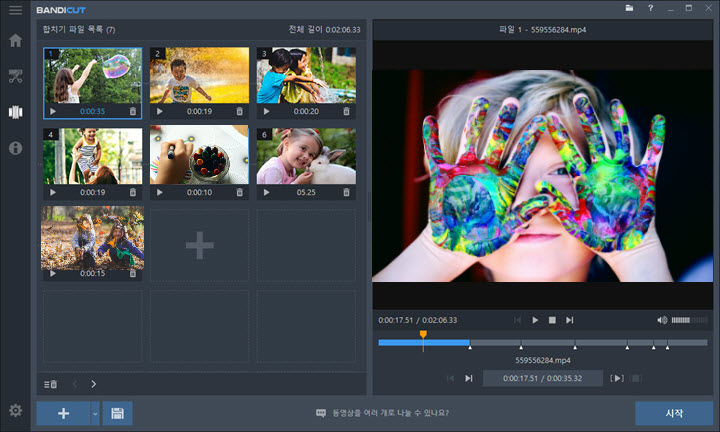Viewport: 720px width, 432px height.
Task: Skip to next file in preview
Action: click(570, 320)
